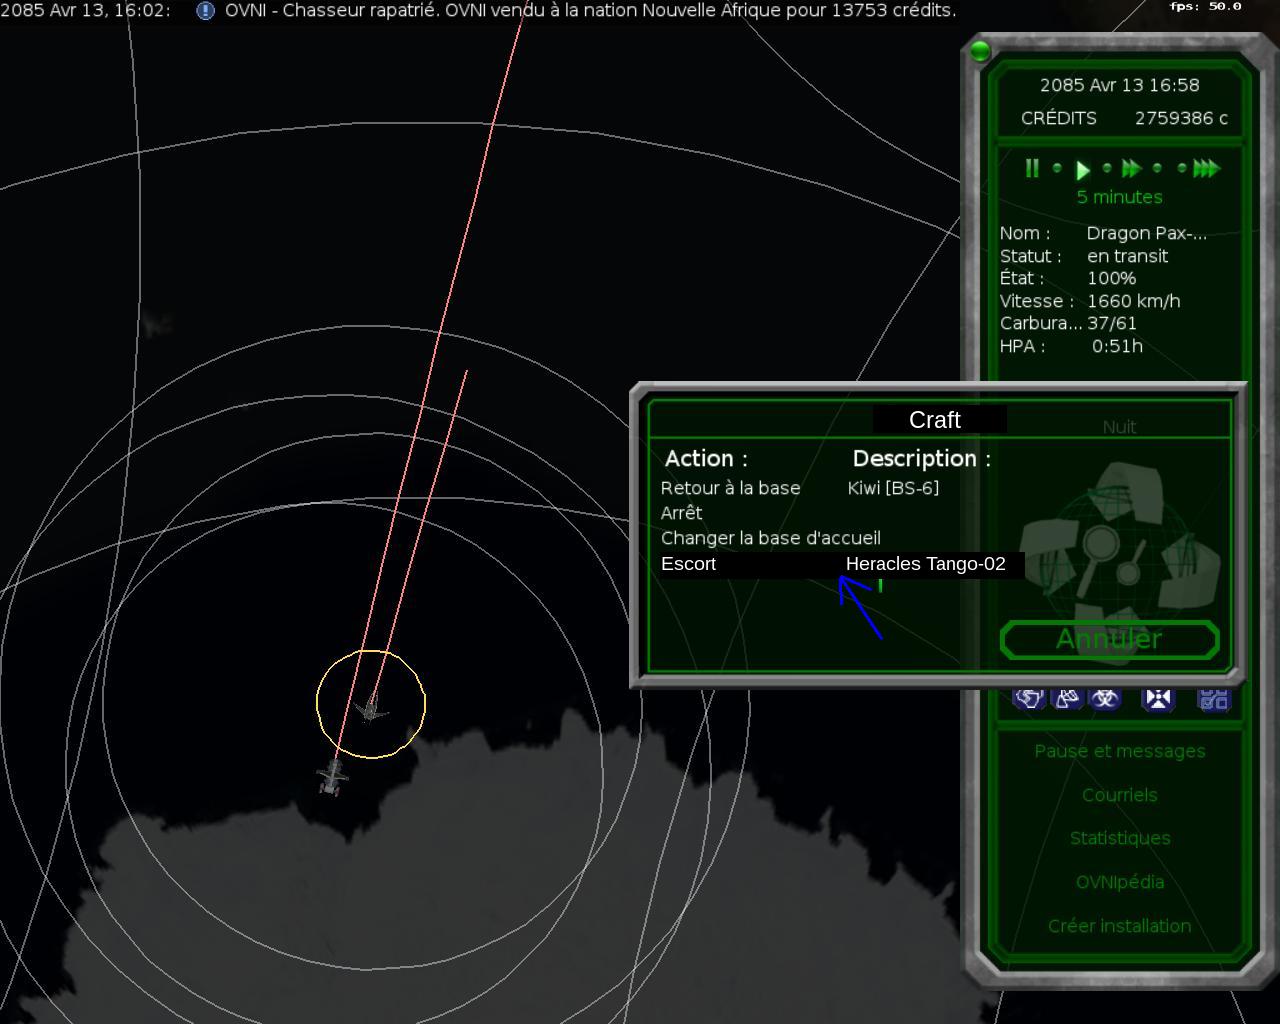Choose the 'Arrêt' action
The width and height of the screenshot is (1280, 1024).
click(682, 513)
